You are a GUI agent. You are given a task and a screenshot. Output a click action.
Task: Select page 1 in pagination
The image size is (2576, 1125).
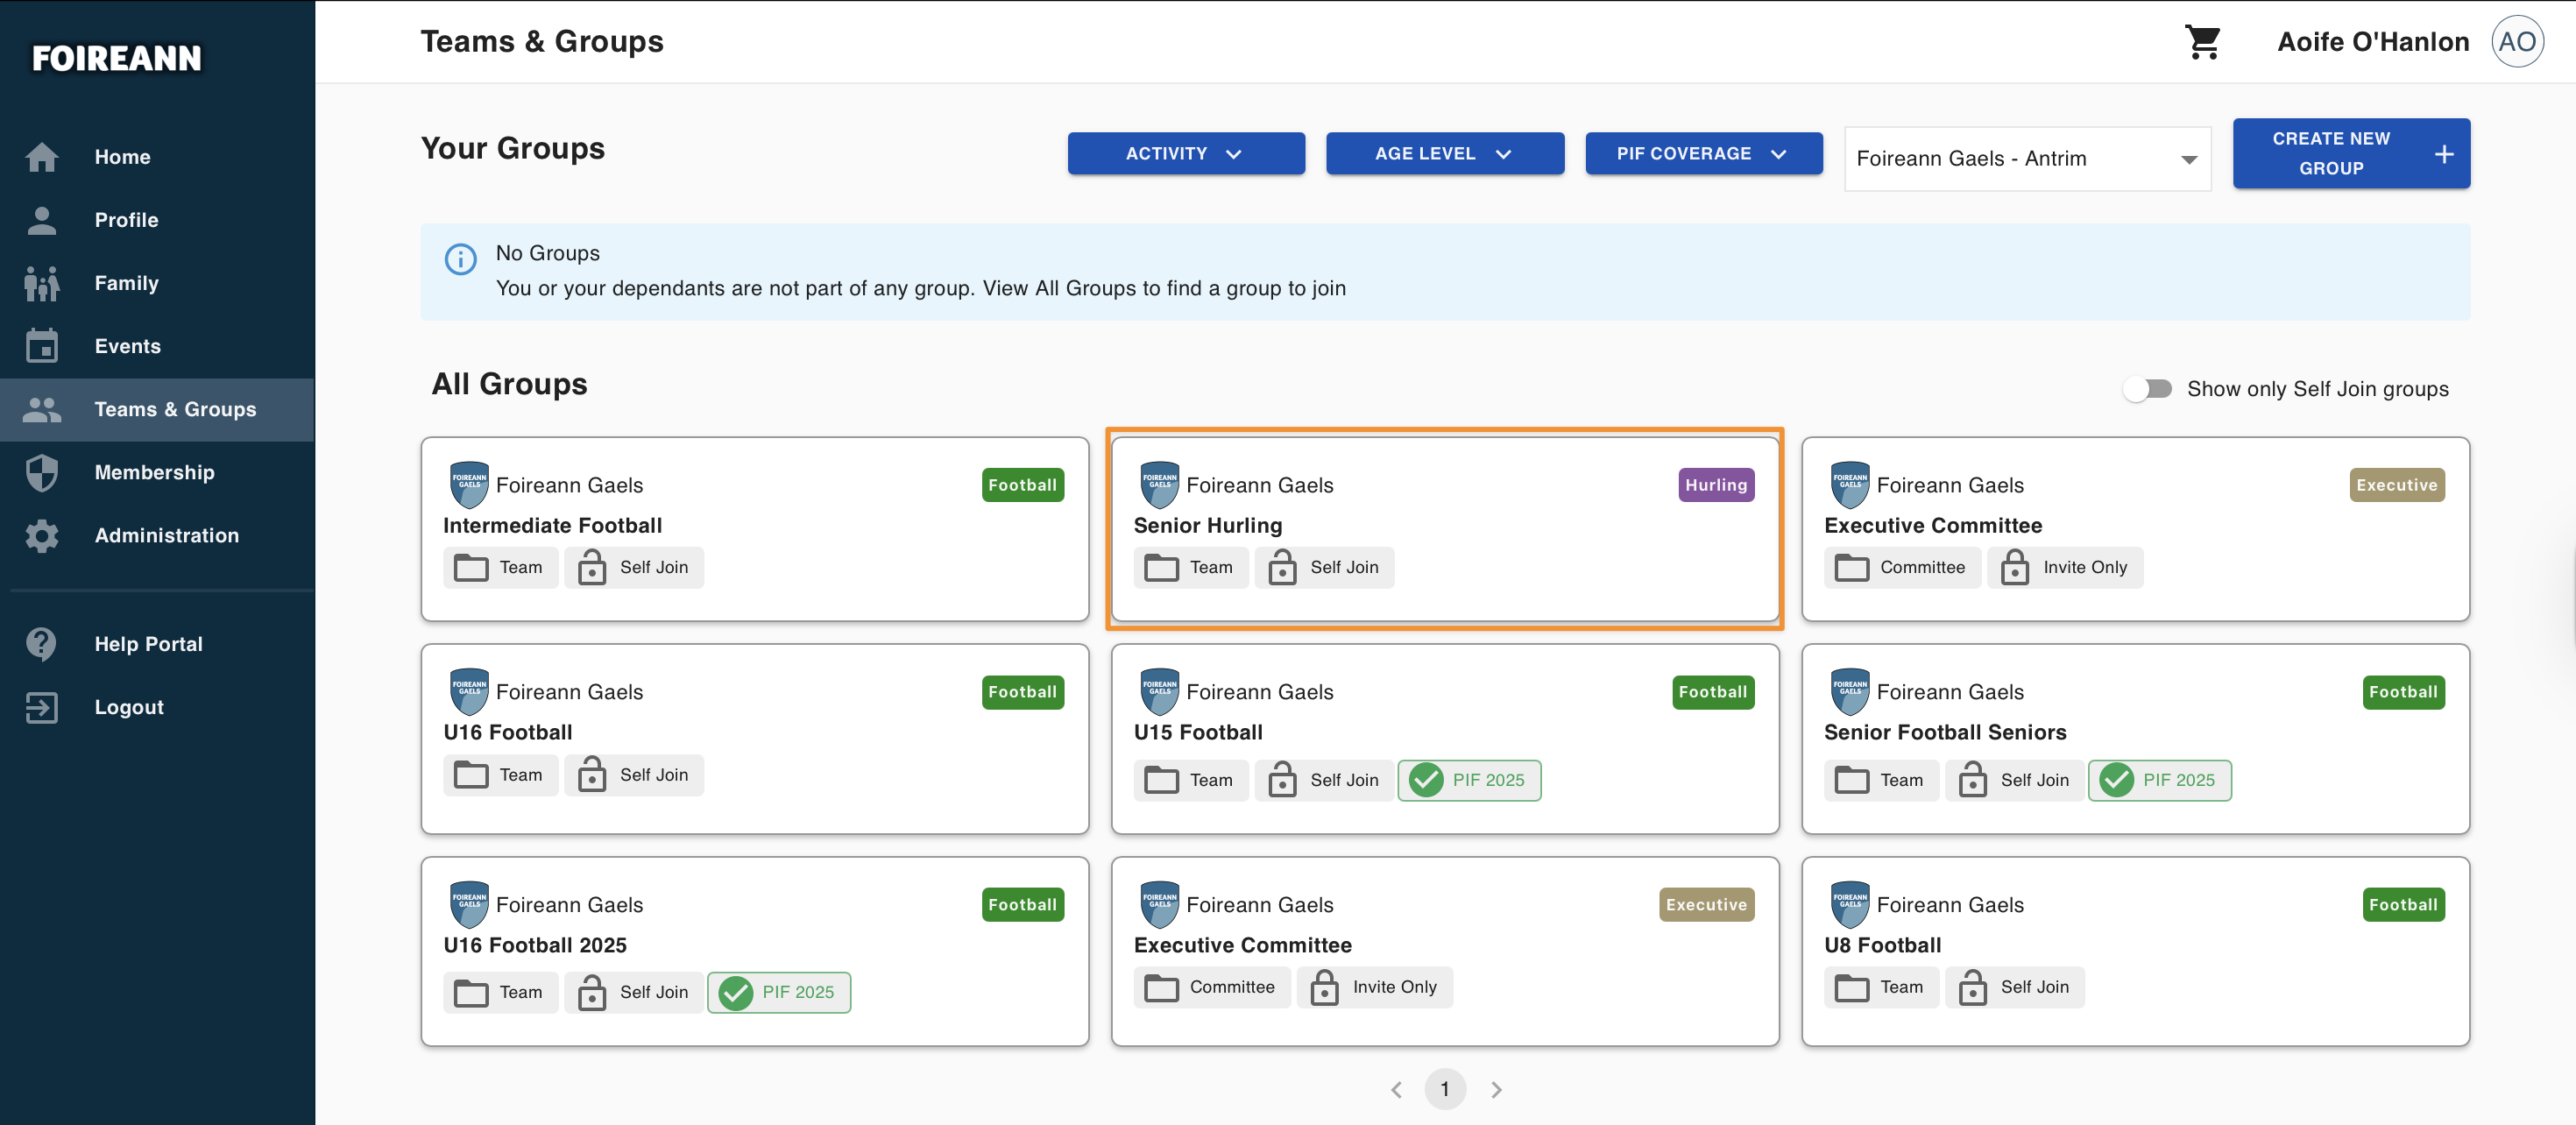pyautogui.click(x=1445, y=1089)
